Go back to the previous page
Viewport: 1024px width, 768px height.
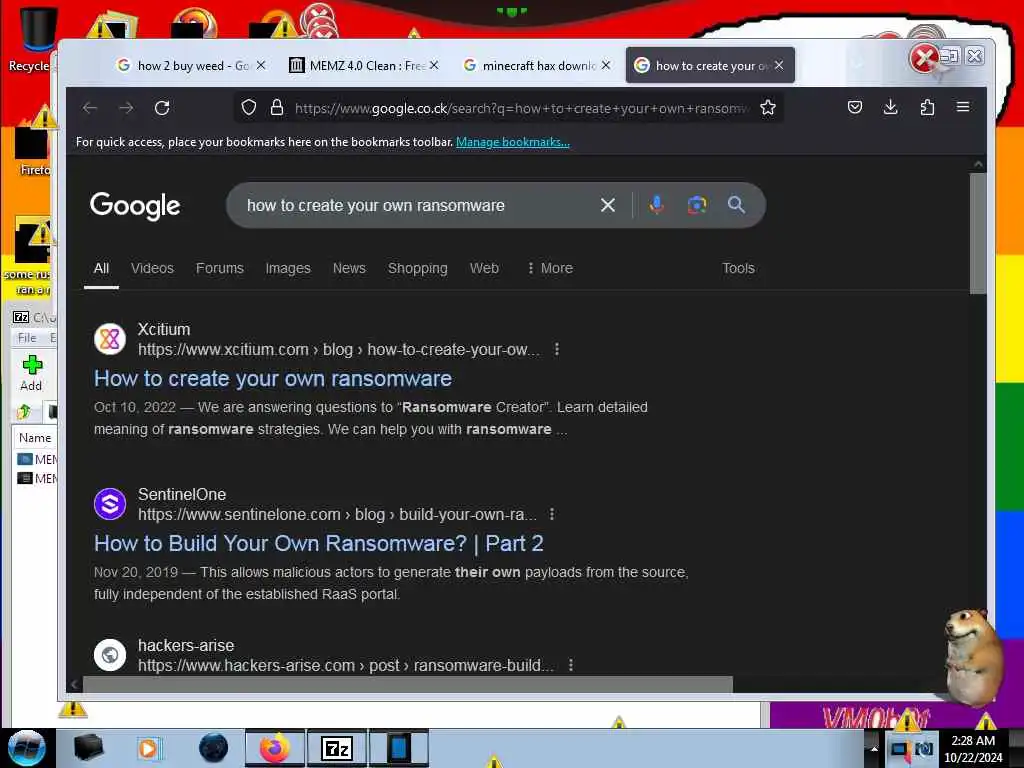click(x=90, y=108)
